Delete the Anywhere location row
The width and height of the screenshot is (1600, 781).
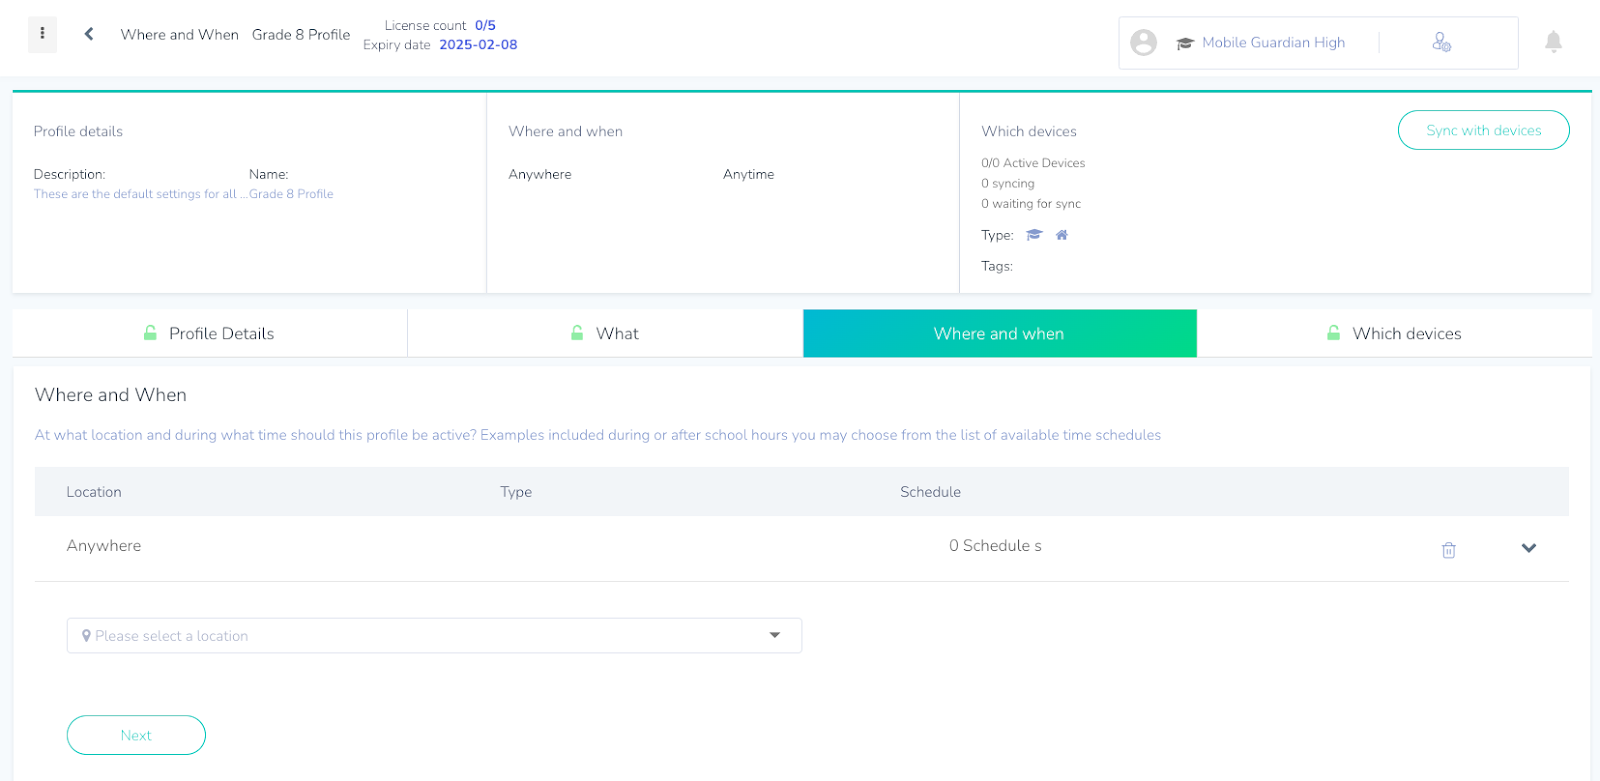(1448, 550)
